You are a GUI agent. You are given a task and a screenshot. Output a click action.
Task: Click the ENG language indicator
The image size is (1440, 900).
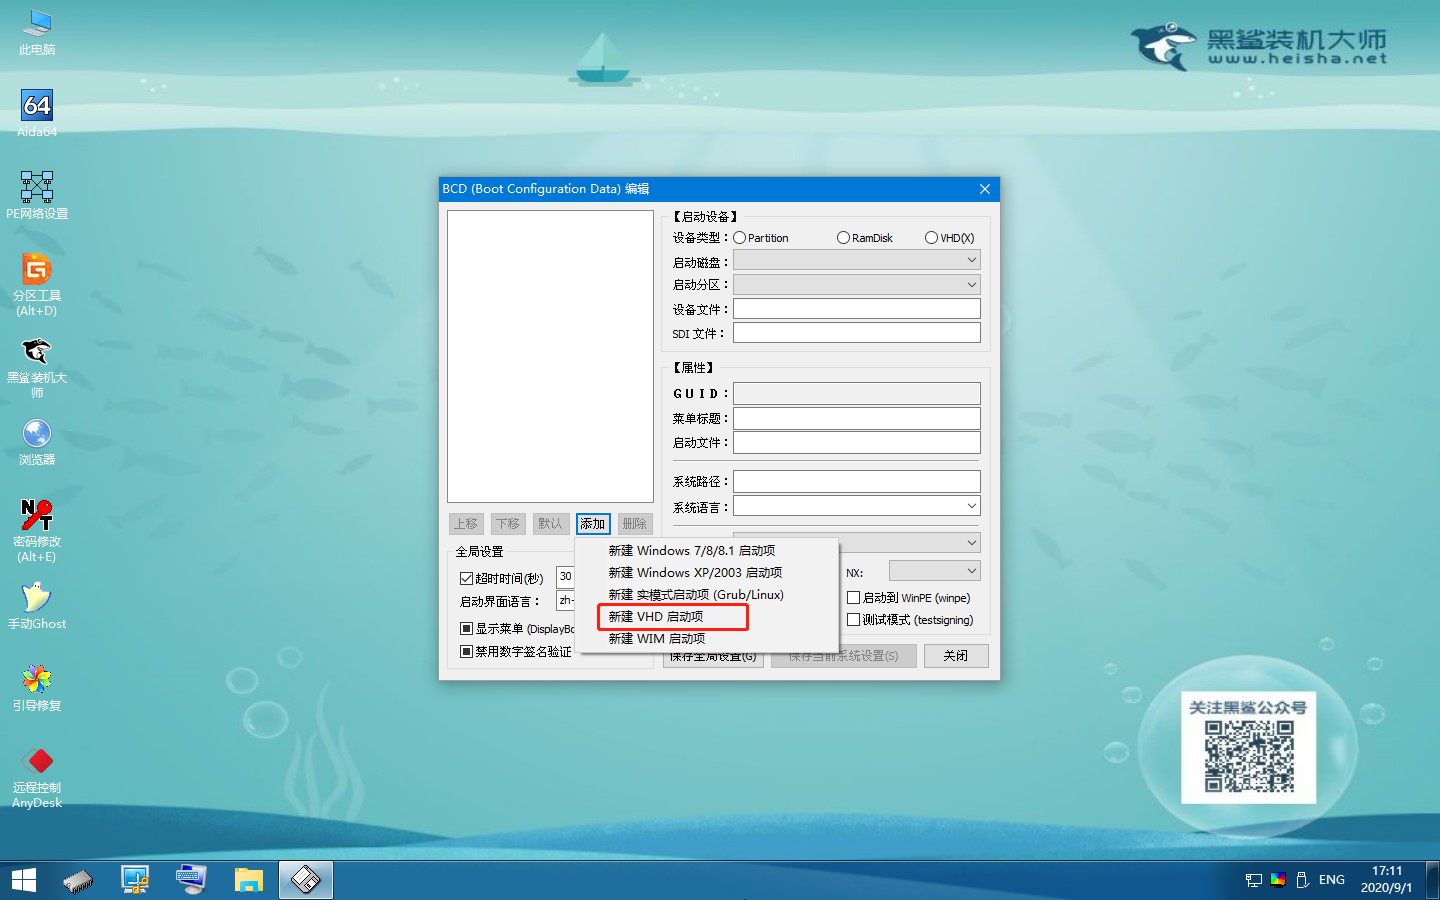pyautogui.click(x=1332, y=880)
